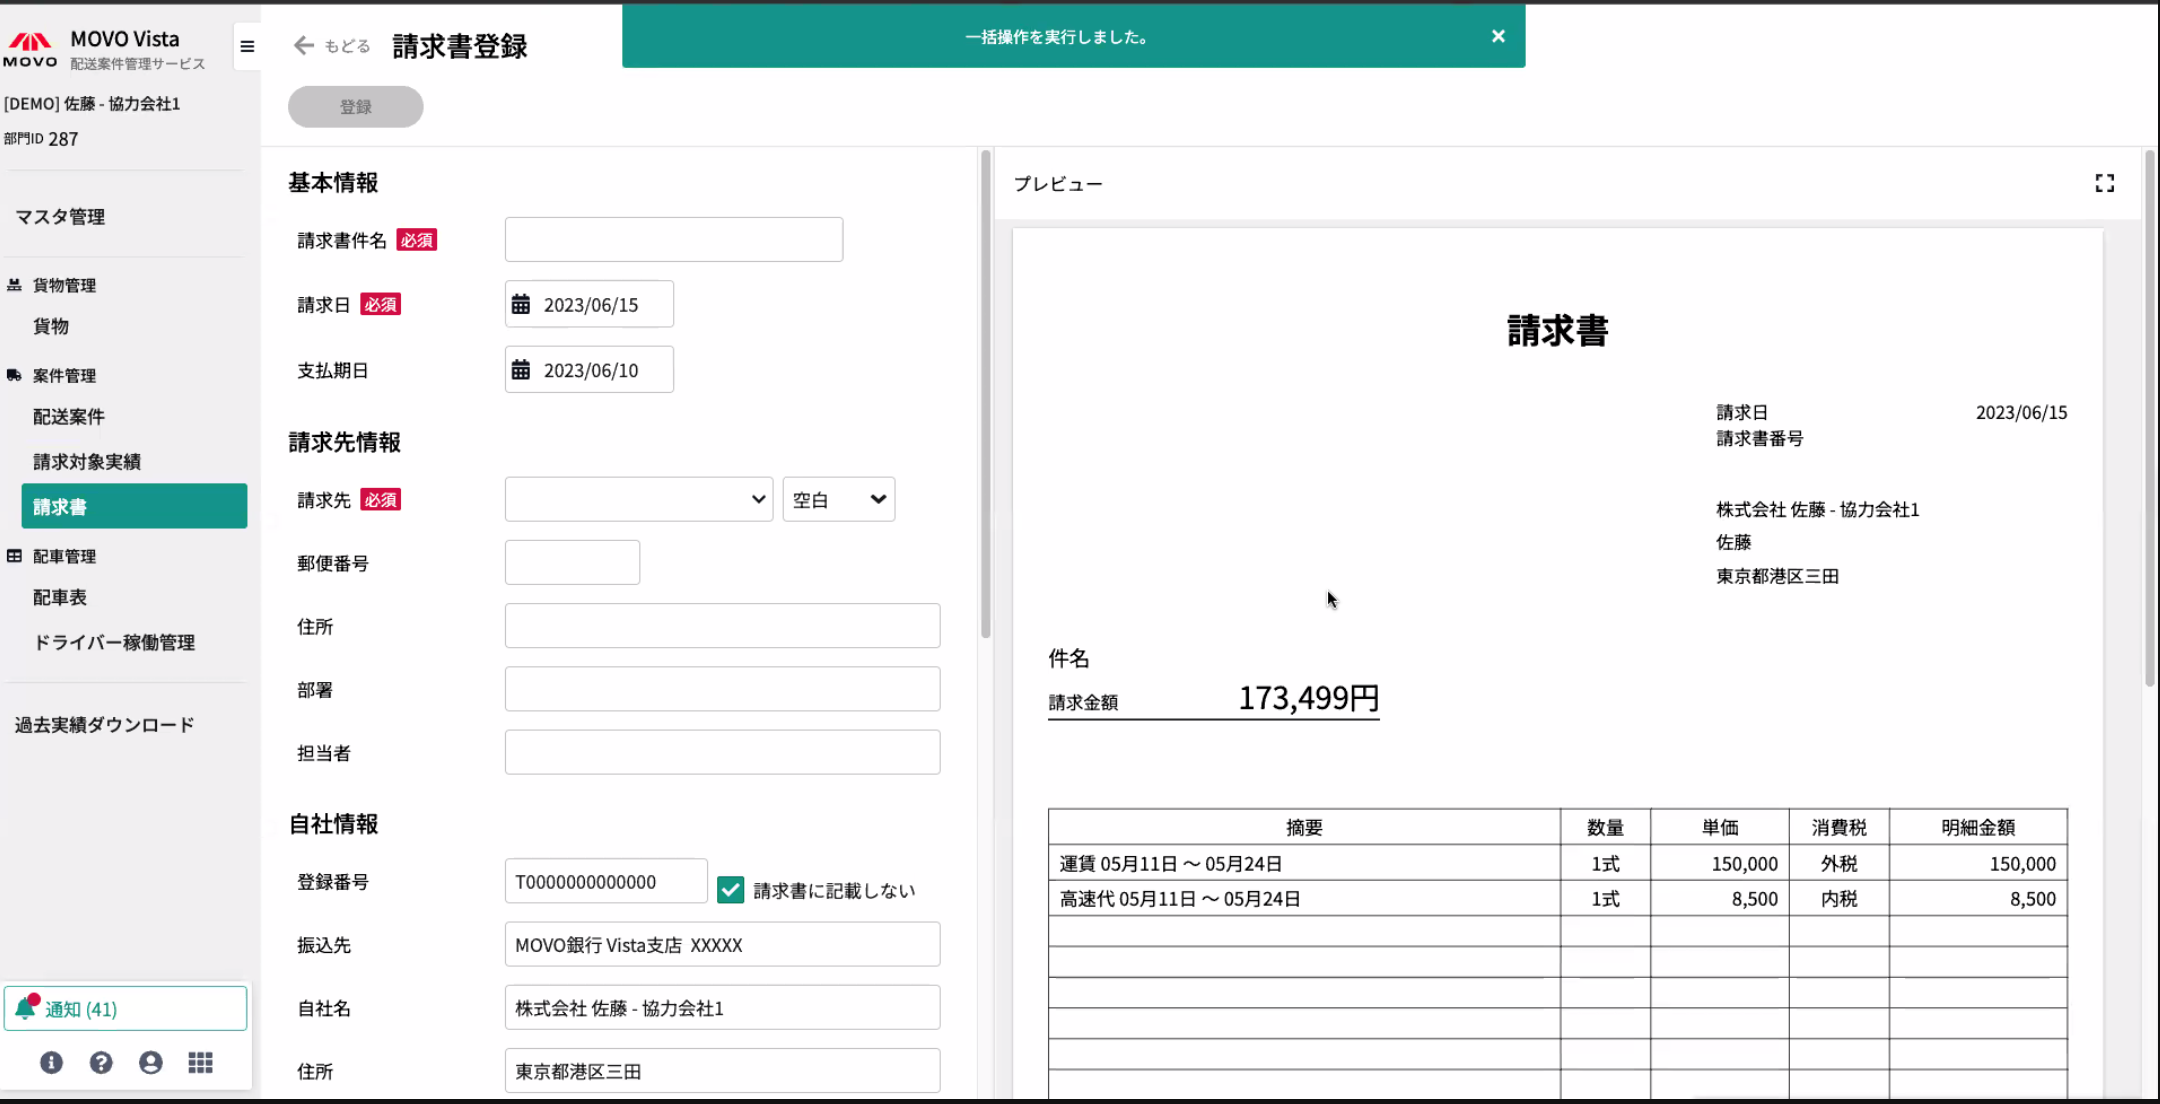Open the 空白 honorific dropdown

click(838, 499)
